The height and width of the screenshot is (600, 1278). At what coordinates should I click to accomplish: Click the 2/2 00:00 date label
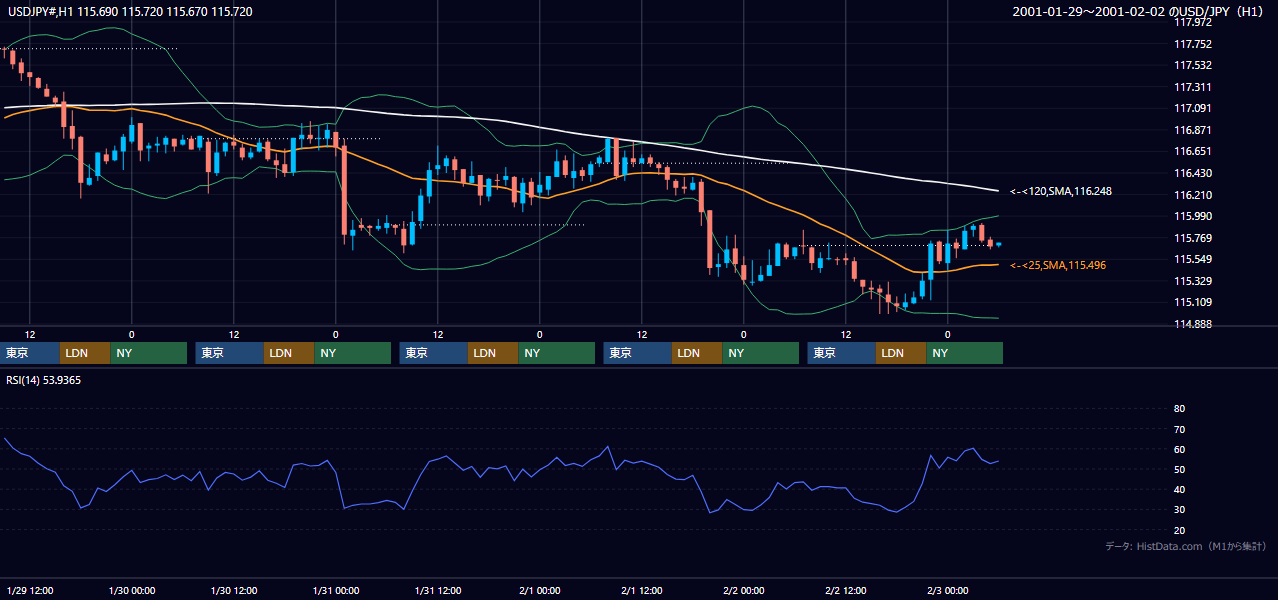(744, 591)
